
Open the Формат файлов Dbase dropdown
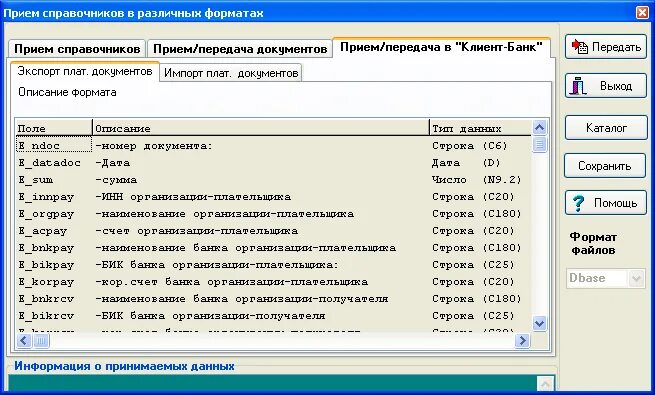tap(636, 278)
